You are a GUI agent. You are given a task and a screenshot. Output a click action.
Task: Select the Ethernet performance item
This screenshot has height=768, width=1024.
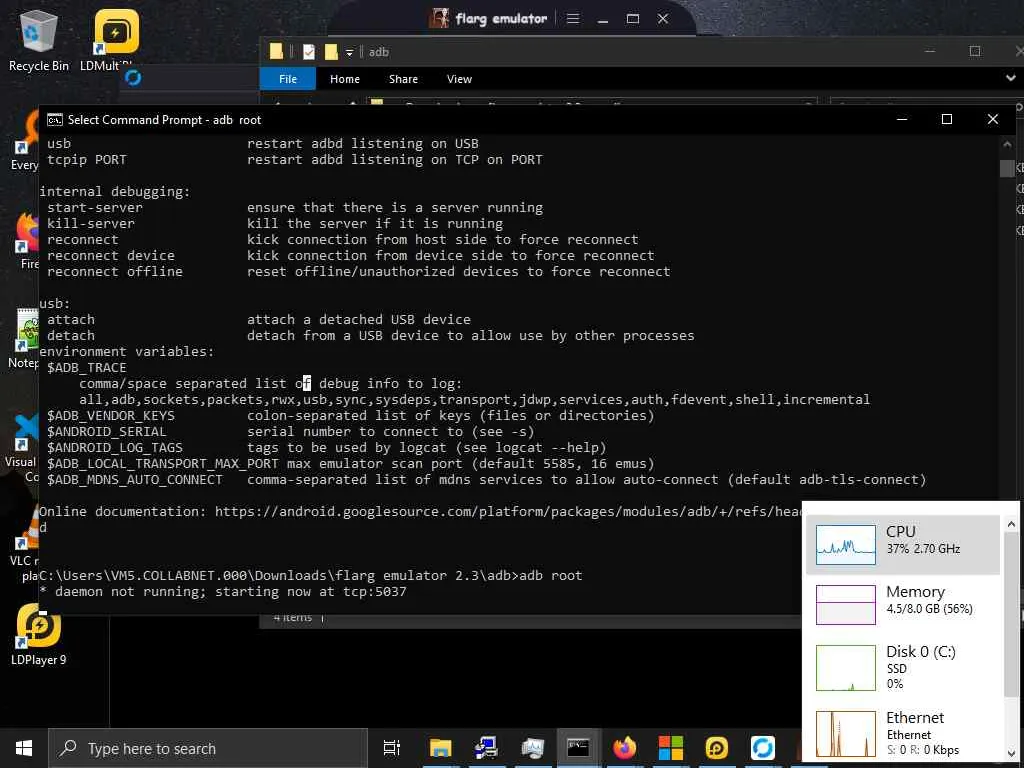click(x=903, y=734)
